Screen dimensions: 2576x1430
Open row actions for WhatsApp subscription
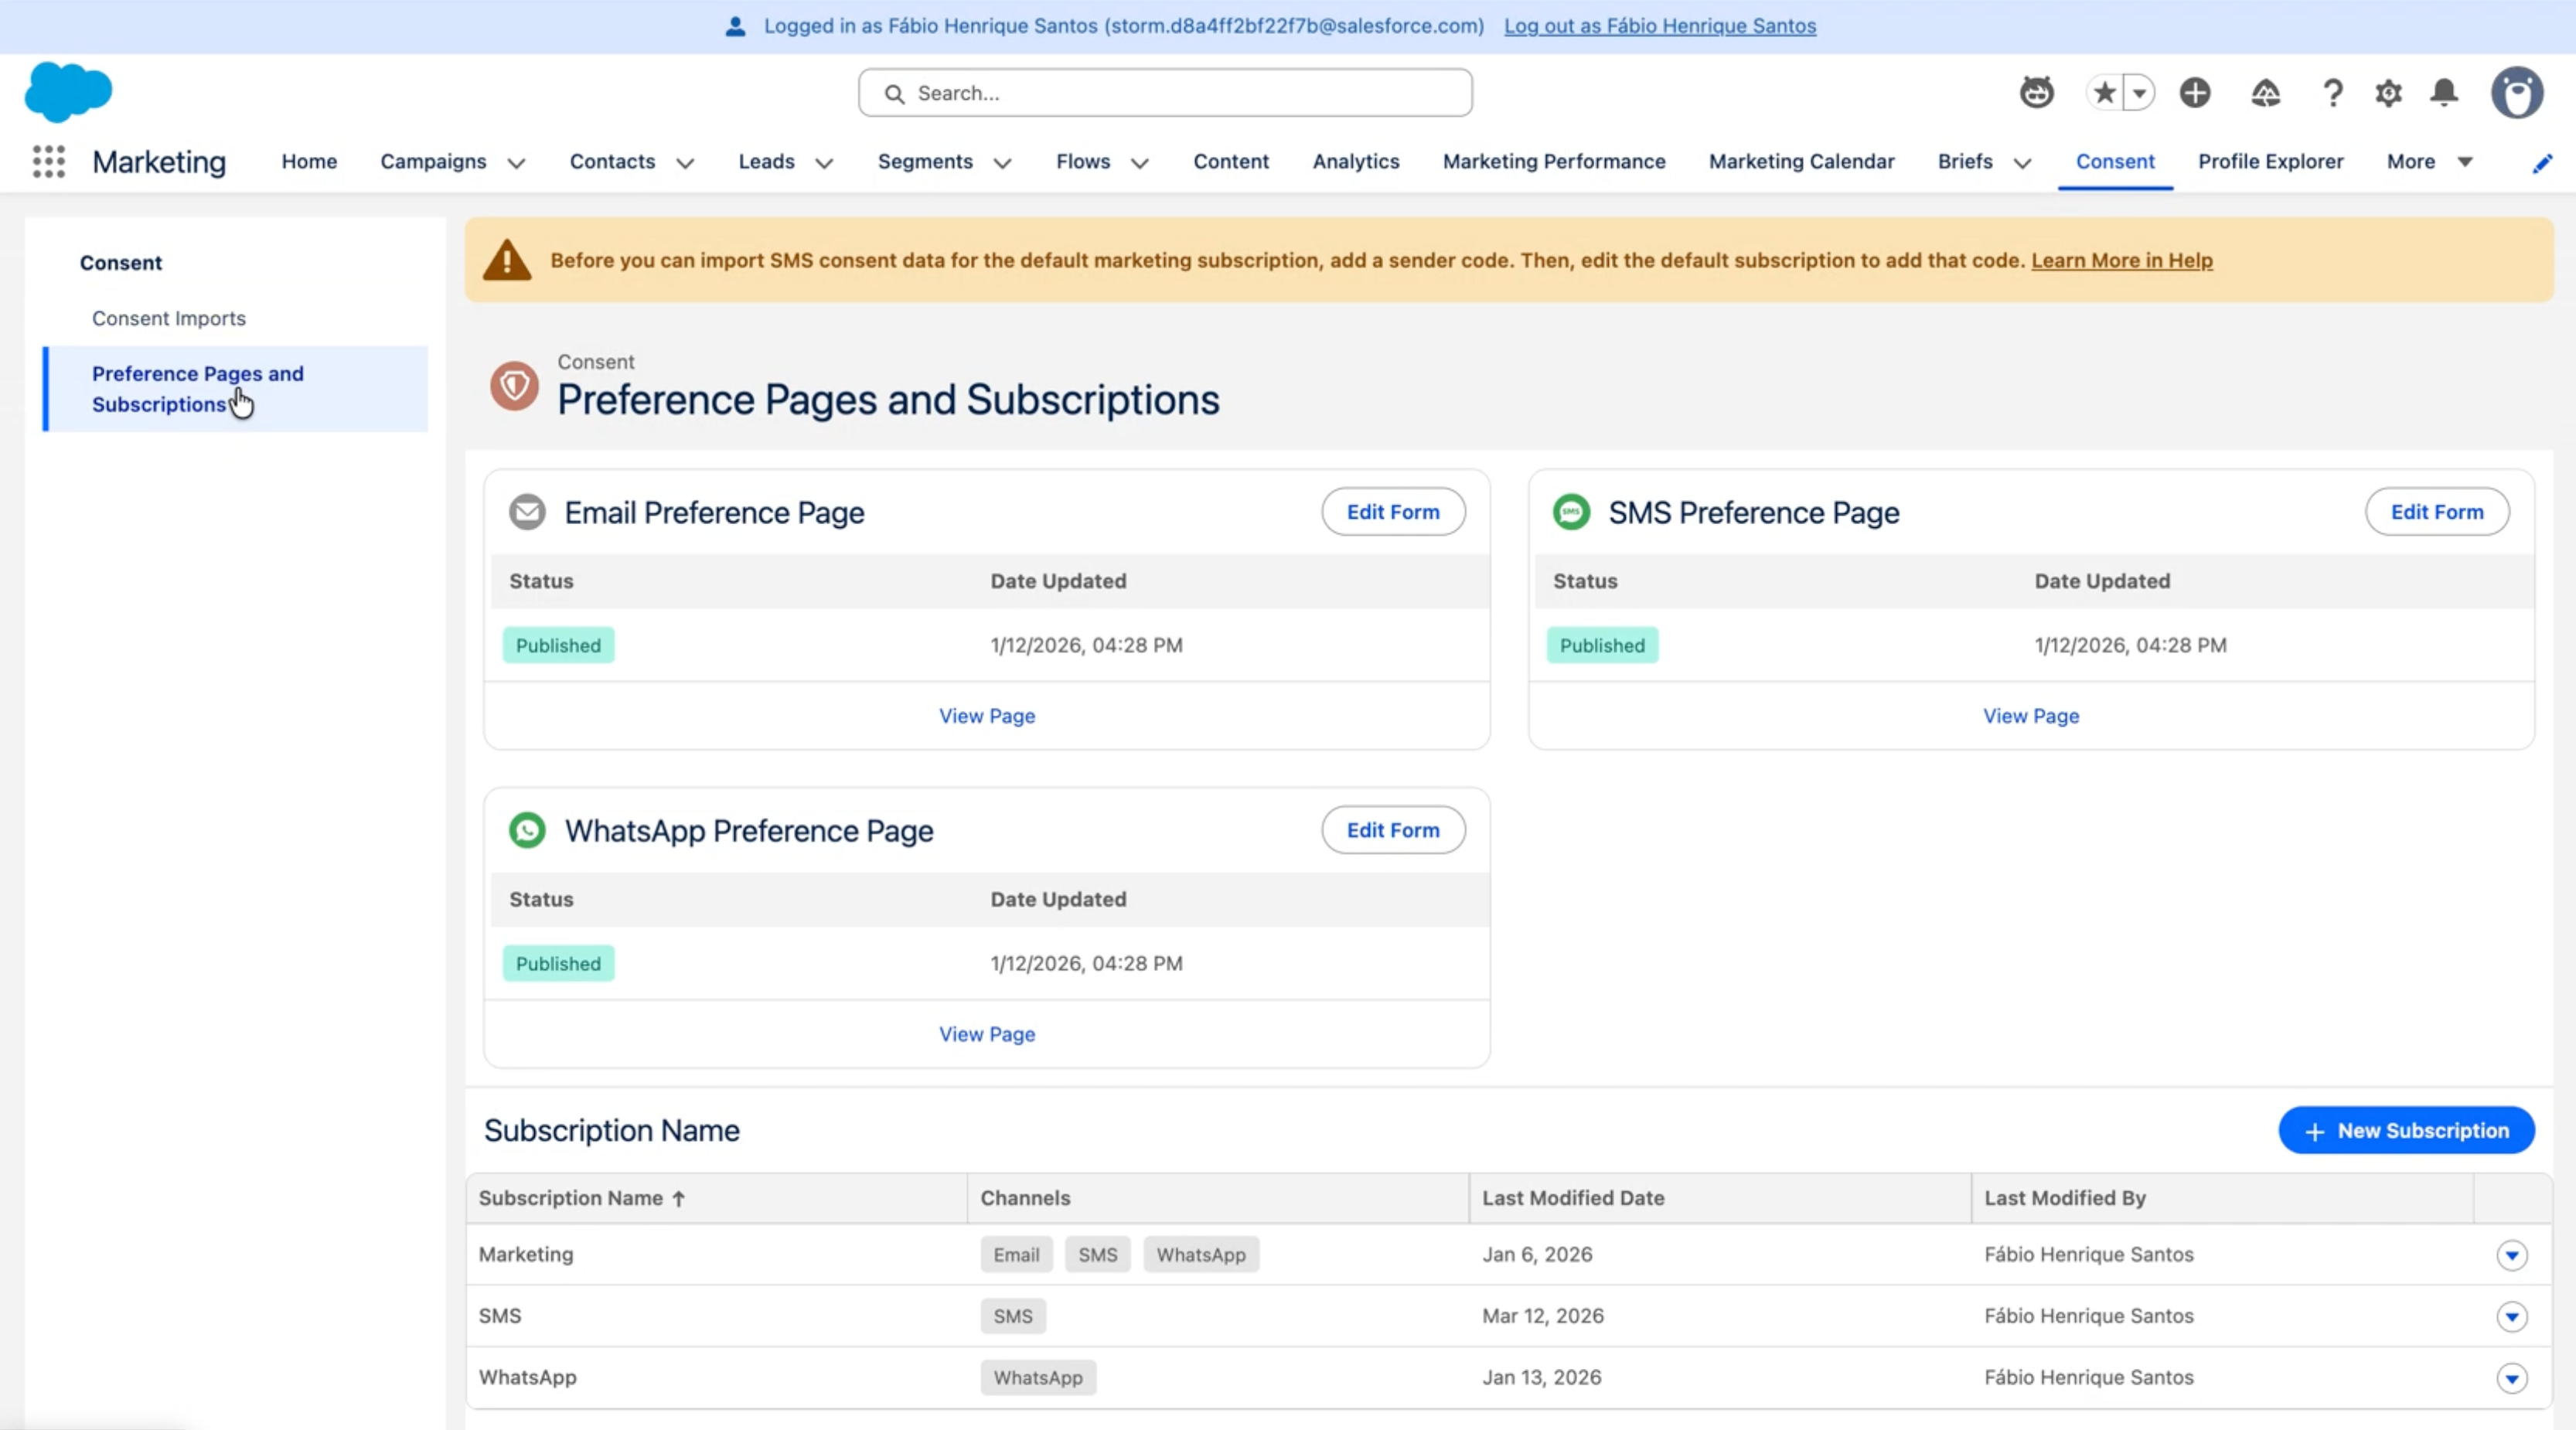point(2511,1378)
